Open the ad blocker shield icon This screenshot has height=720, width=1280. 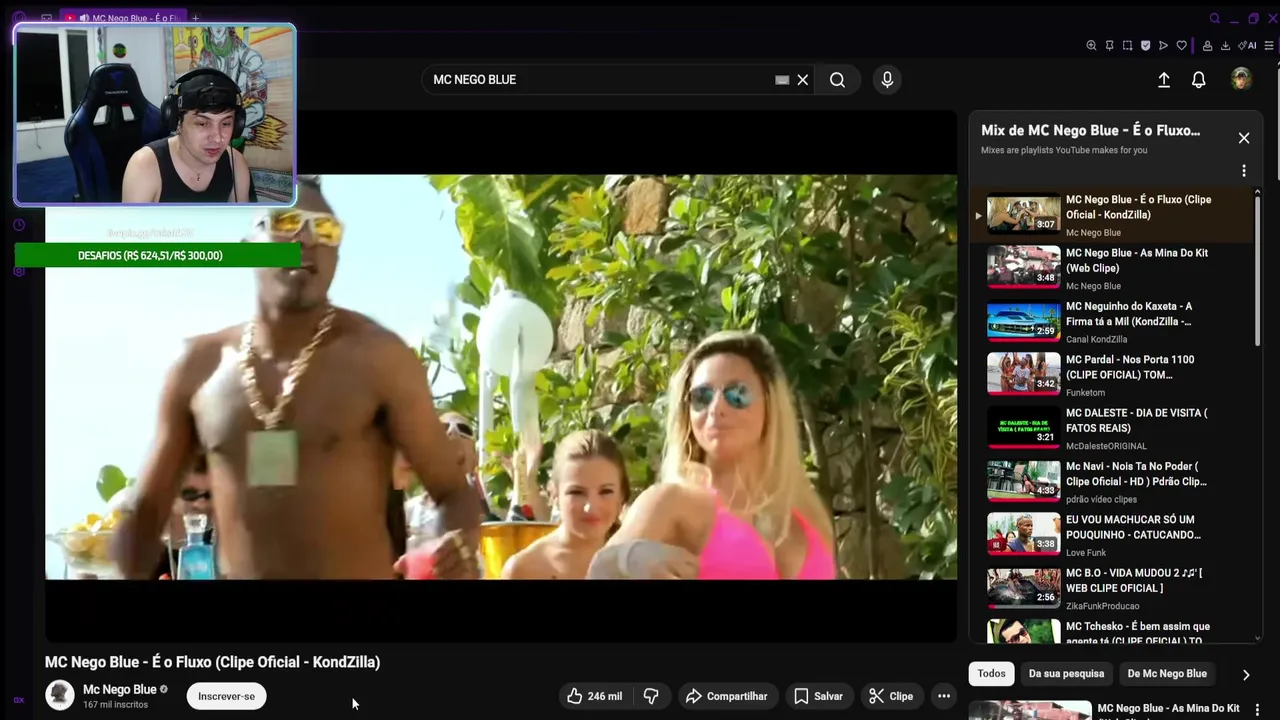tap(1145, 45)
